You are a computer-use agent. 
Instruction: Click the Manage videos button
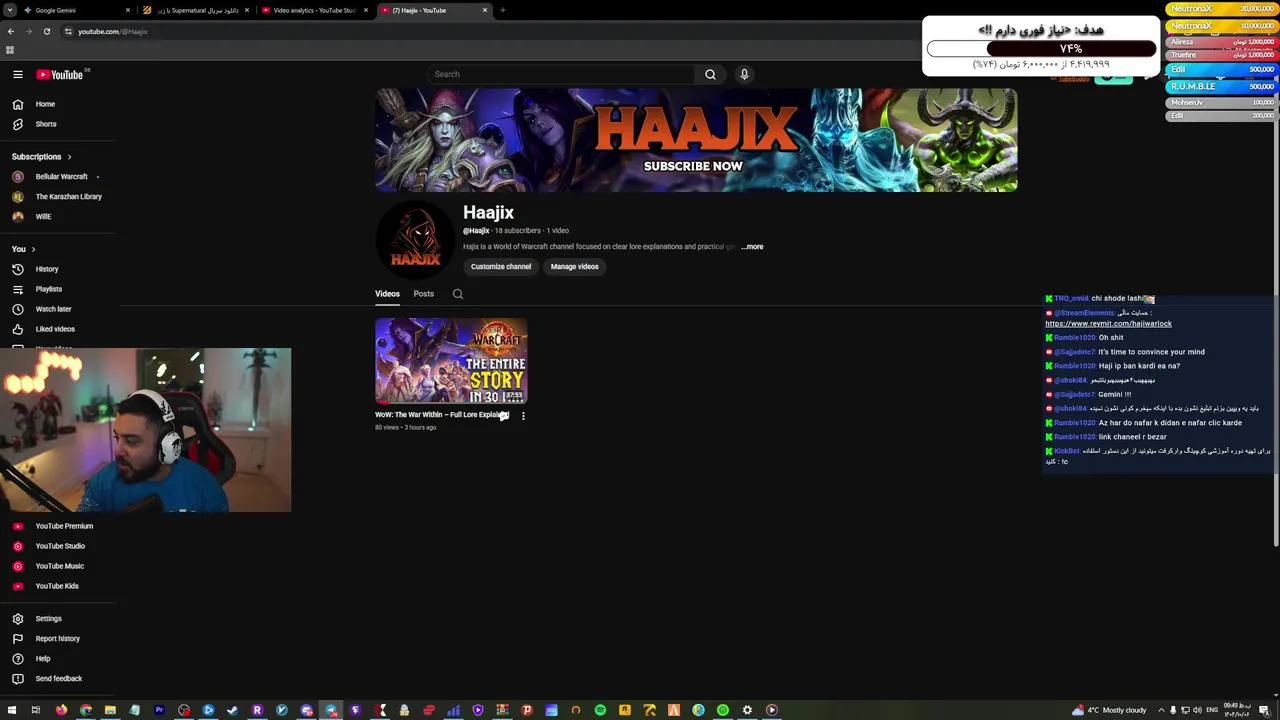[x=575, y=267]
